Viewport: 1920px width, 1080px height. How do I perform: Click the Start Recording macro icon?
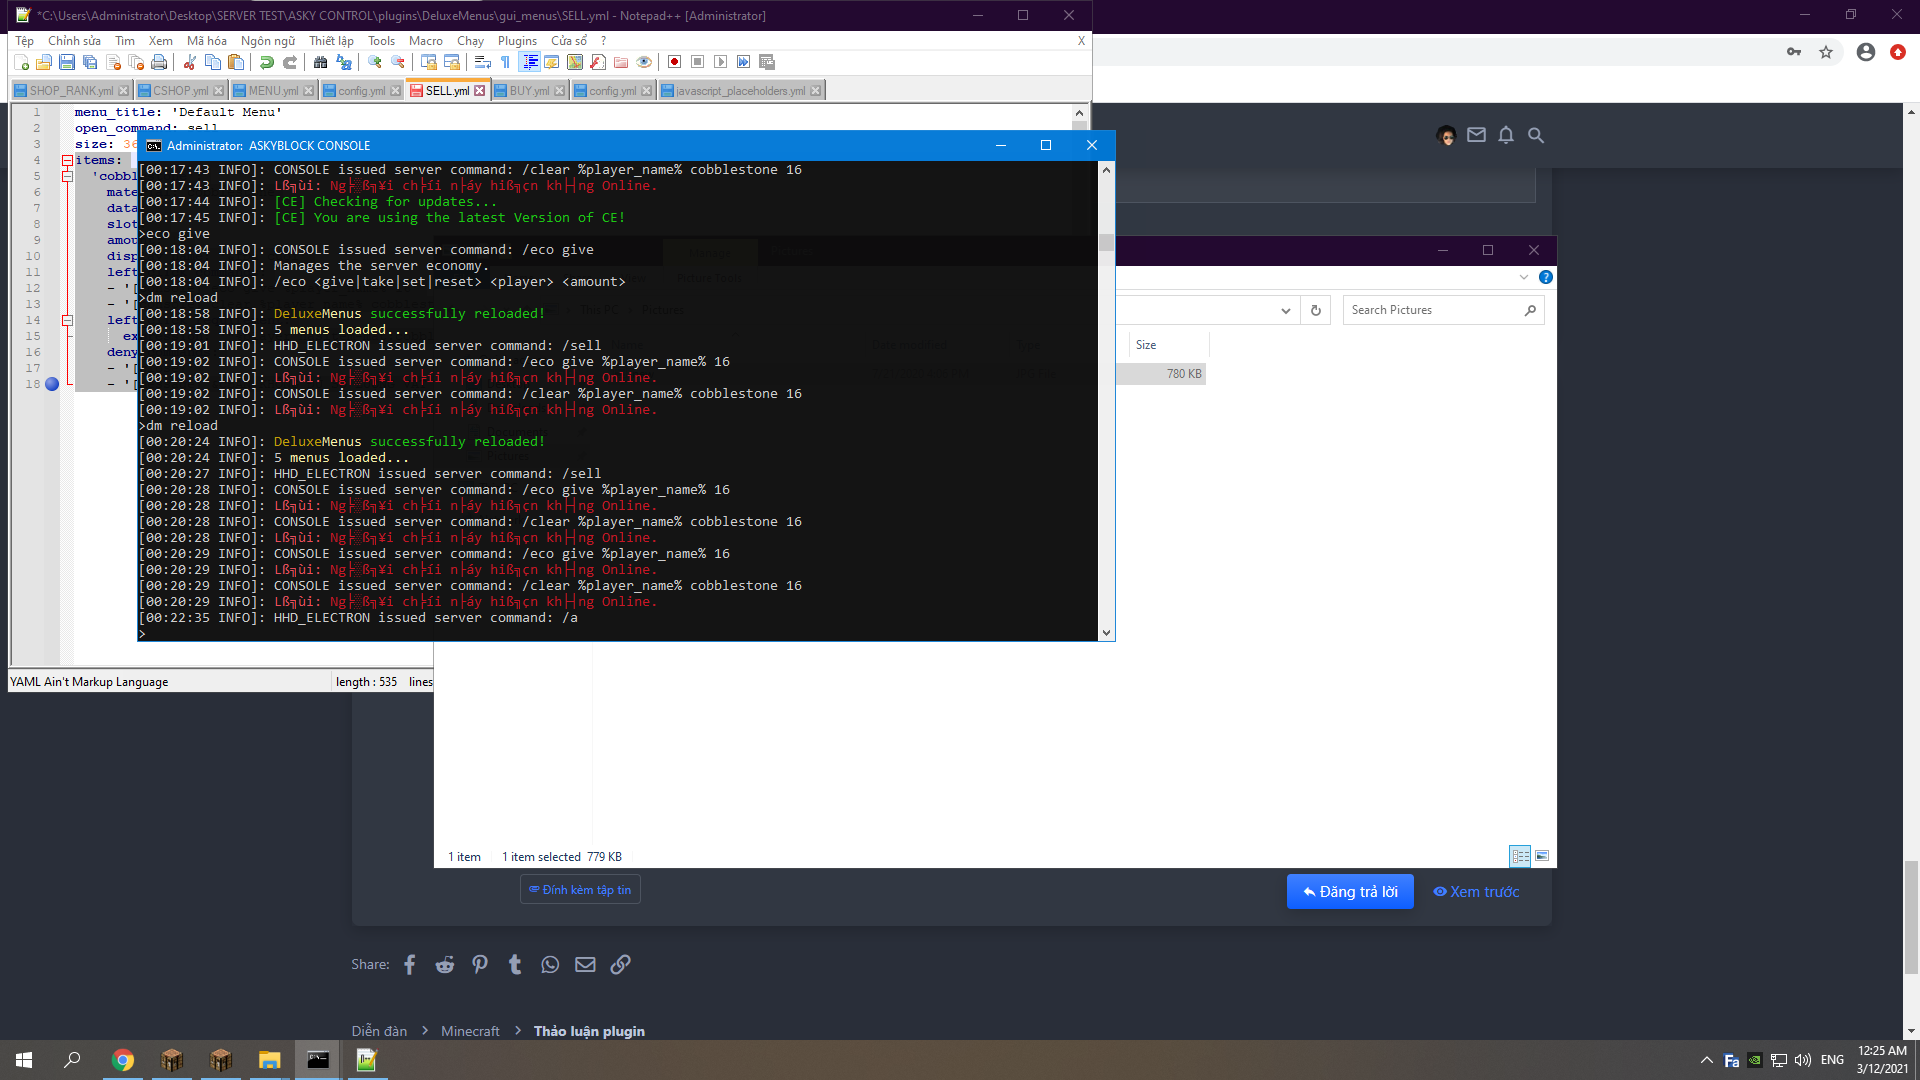674,62
